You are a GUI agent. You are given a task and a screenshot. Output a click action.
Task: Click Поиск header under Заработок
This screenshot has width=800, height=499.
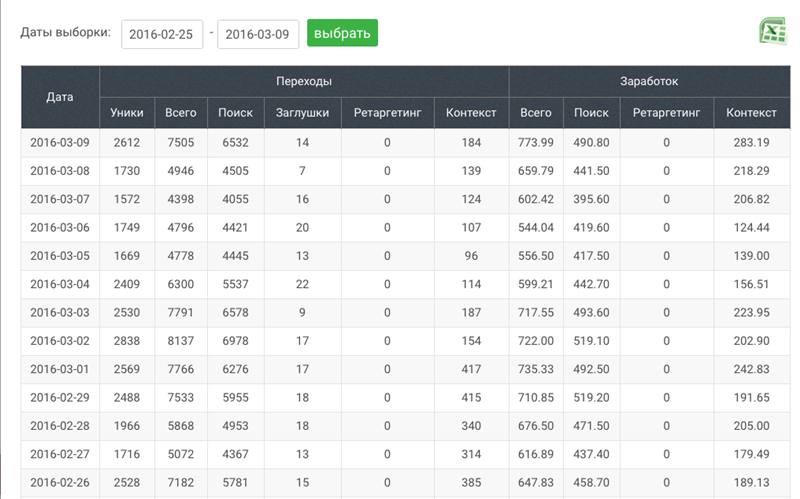591,113
